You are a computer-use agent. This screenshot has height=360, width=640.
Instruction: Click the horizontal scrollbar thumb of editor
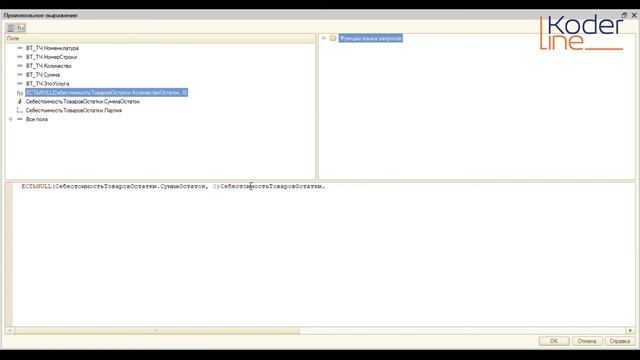157,331
